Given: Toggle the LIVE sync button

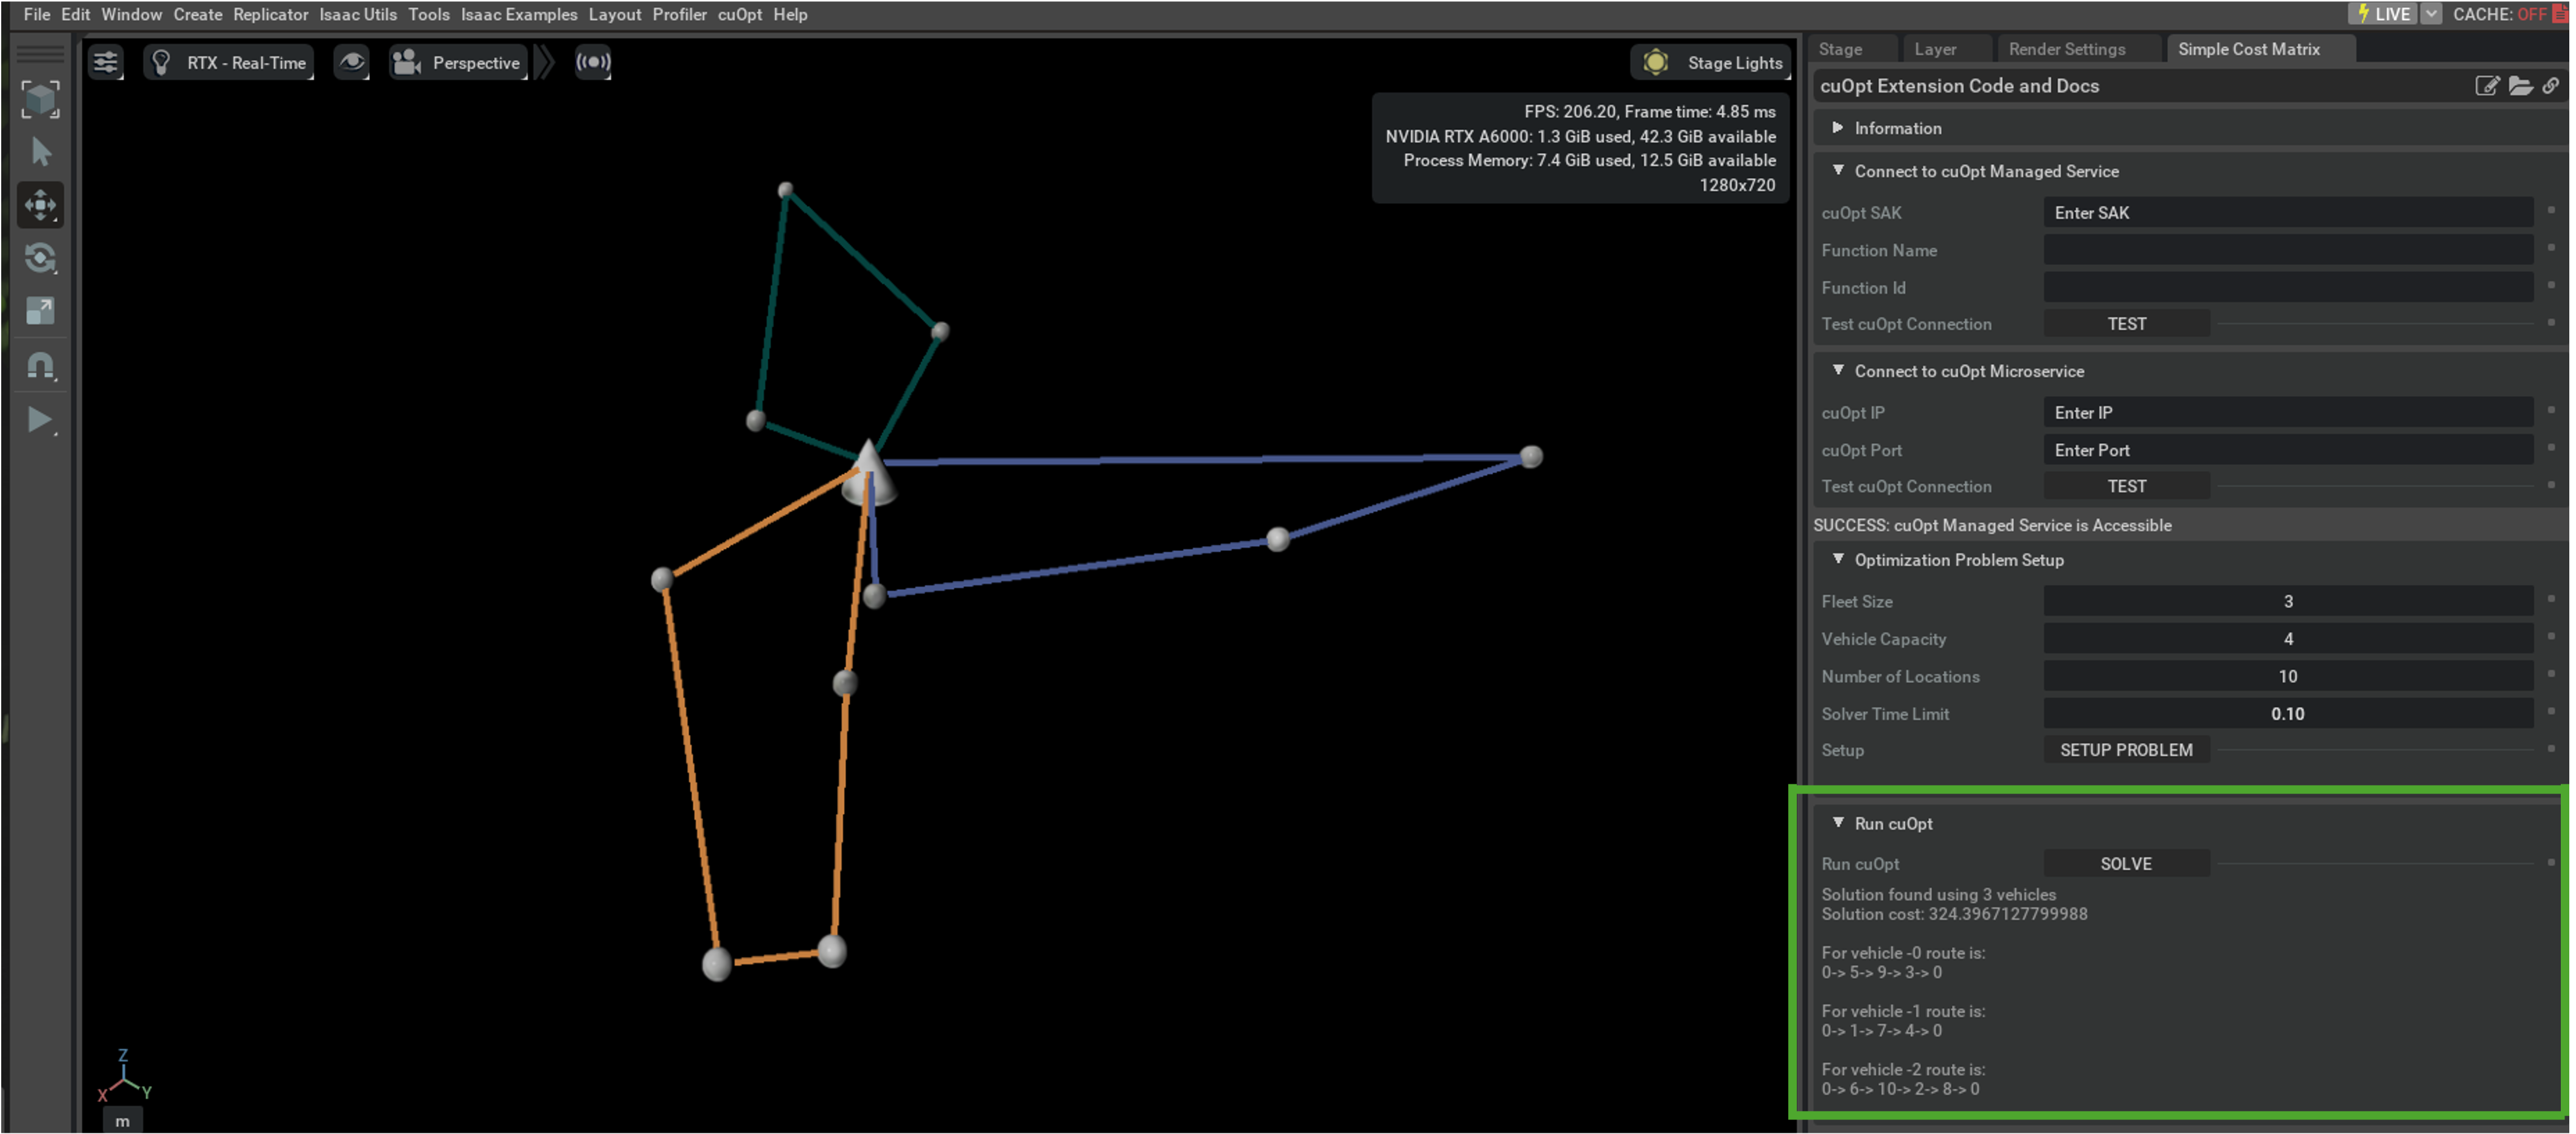Looking at the screenshot, I should 2383,14.
